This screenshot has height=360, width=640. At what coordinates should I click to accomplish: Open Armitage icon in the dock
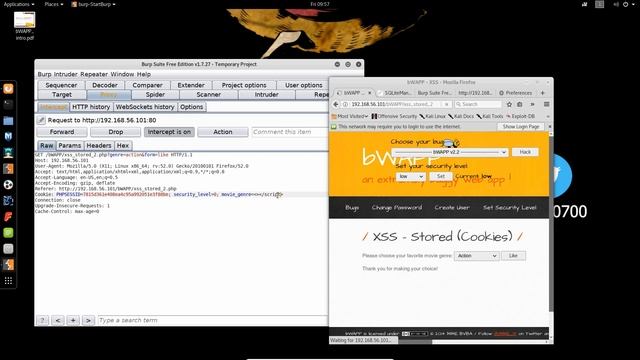(x=8, y=153)
